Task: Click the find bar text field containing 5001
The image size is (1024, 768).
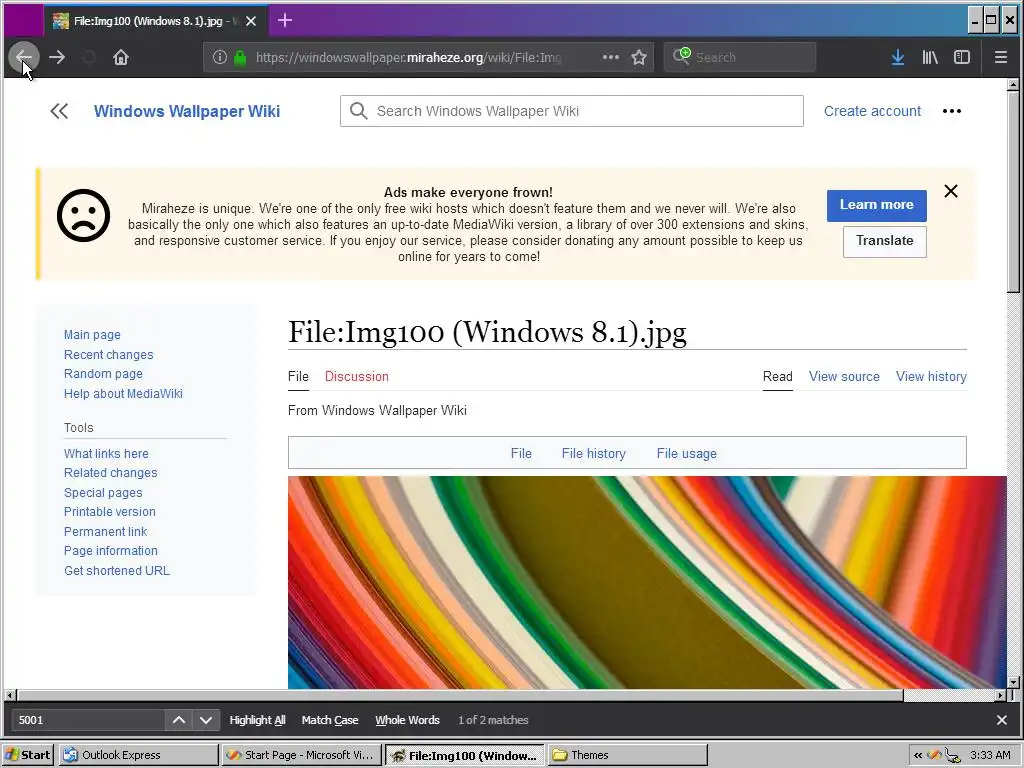Action: coord(88,720)
